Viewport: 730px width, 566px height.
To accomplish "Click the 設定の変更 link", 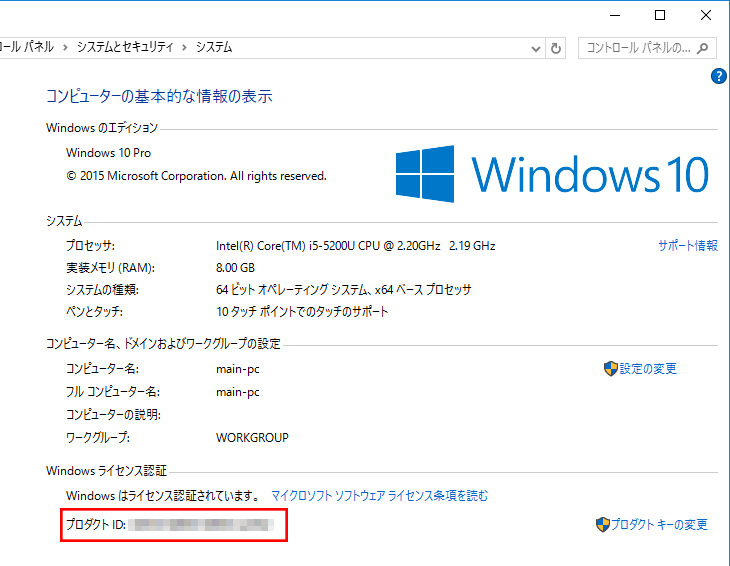I will coord(648,369).
